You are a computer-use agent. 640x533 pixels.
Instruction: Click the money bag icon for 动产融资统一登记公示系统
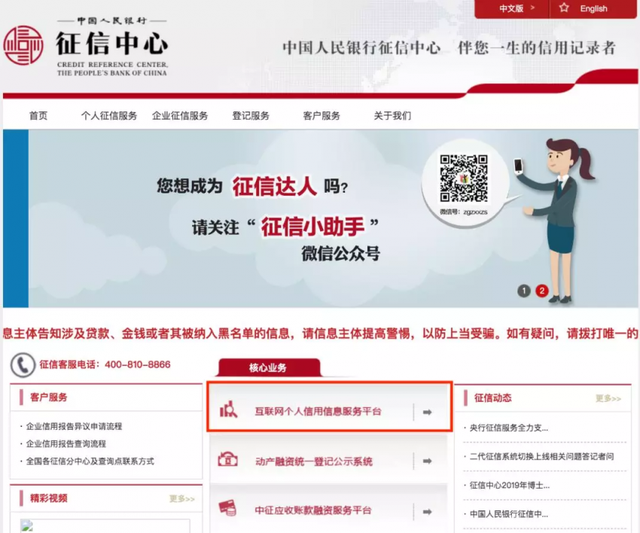(x=228, y=460)
